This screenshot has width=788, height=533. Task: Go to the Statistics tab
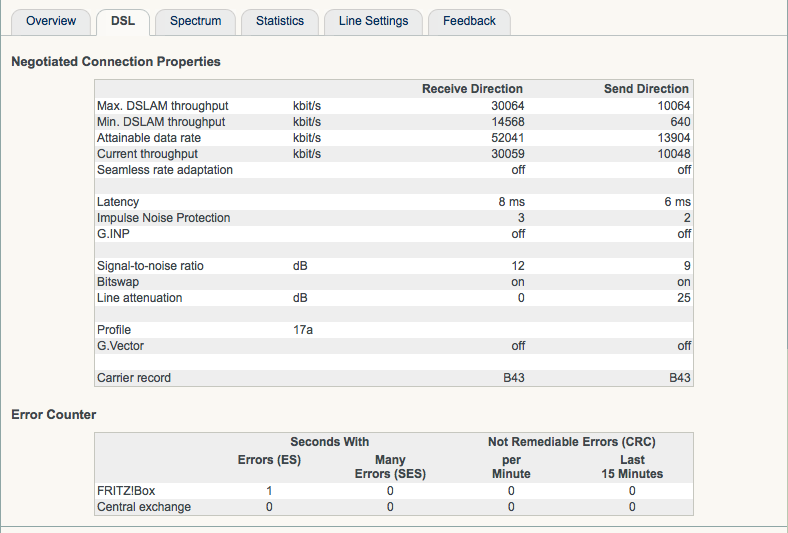[x=281, y=21]
